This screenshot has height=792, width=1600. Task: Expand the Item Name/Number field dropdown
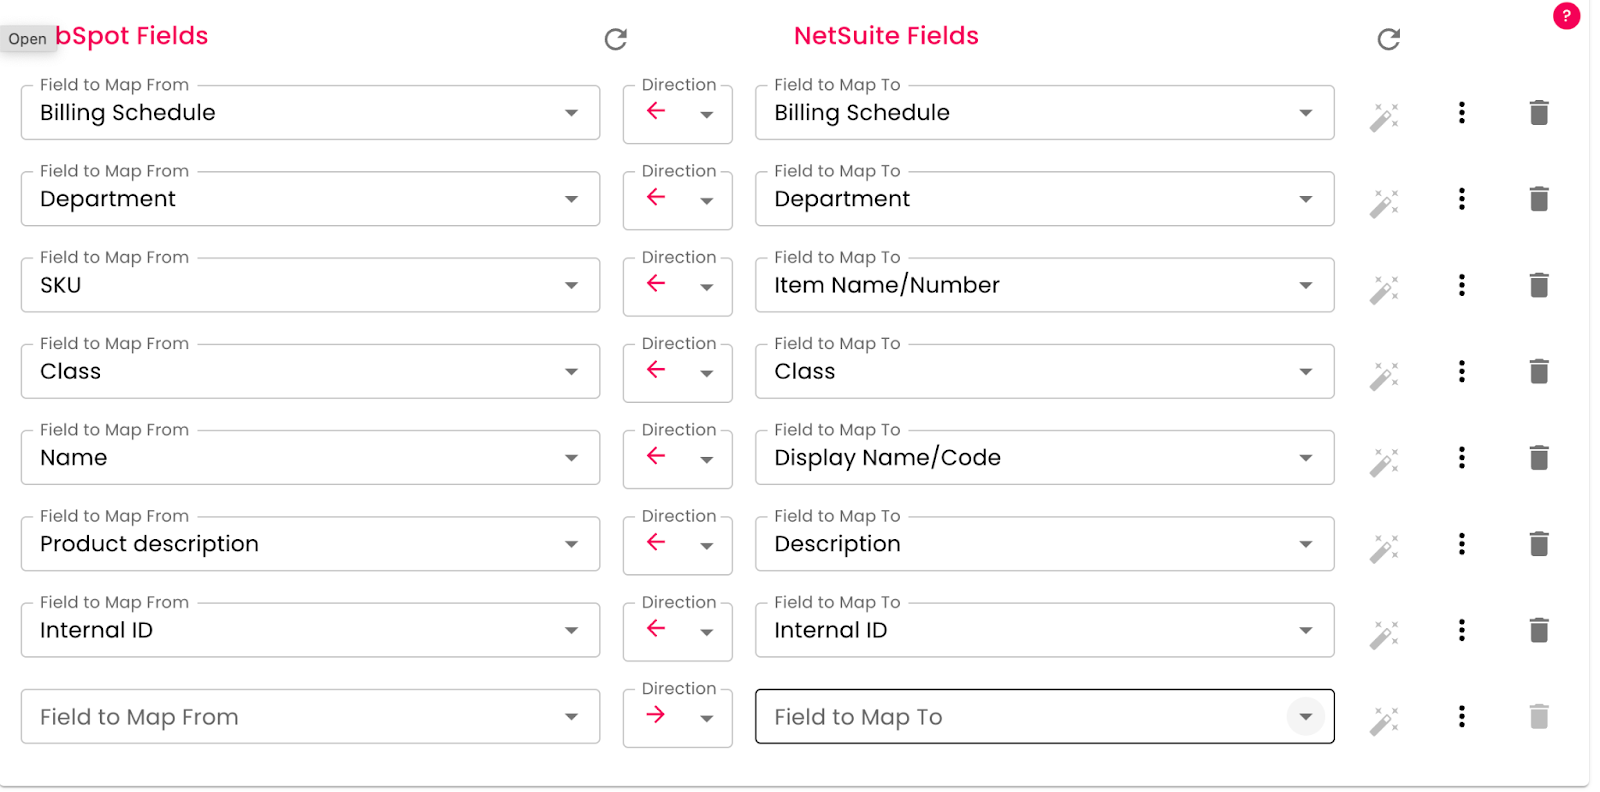[x=1305, y=286]
